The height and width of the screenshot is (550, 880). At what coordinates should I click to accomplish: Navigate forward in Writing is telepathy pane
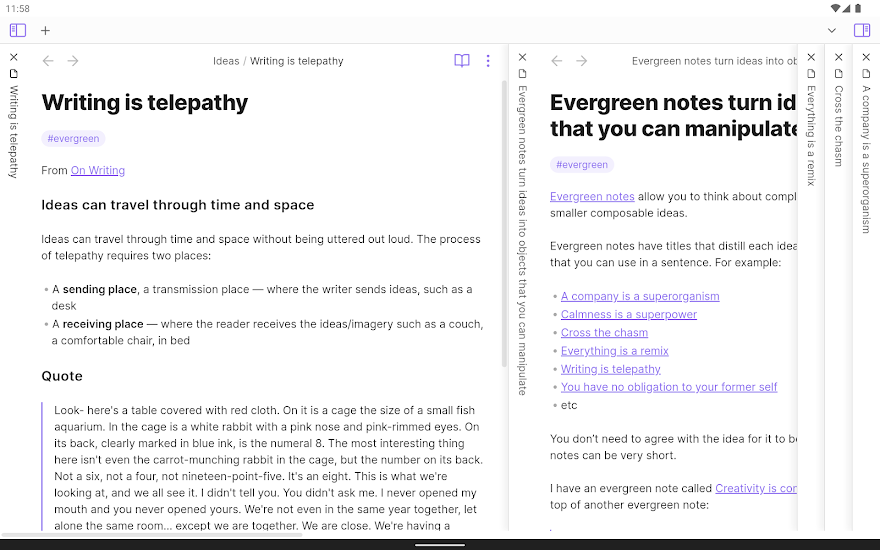pyautogui.click(x=73, y=61)
